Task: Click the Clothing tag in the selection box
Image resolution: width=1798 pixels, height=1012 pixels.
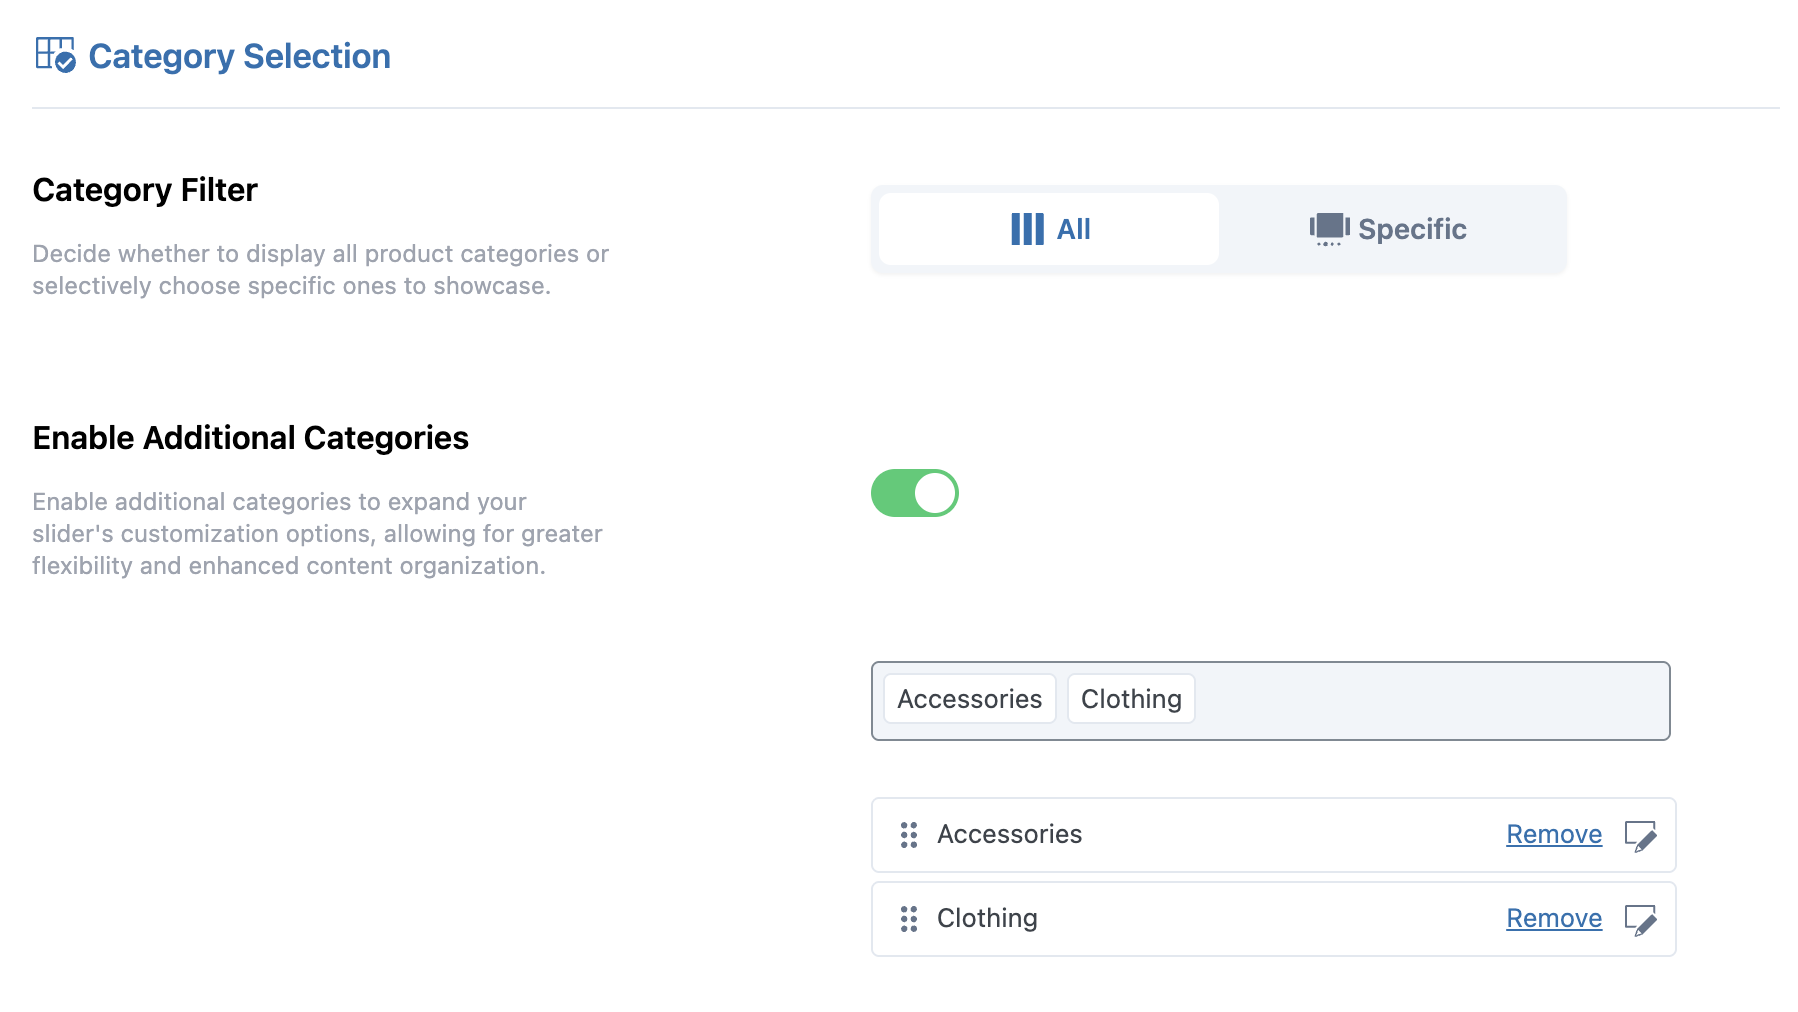Action: (x=1131, y=699)
